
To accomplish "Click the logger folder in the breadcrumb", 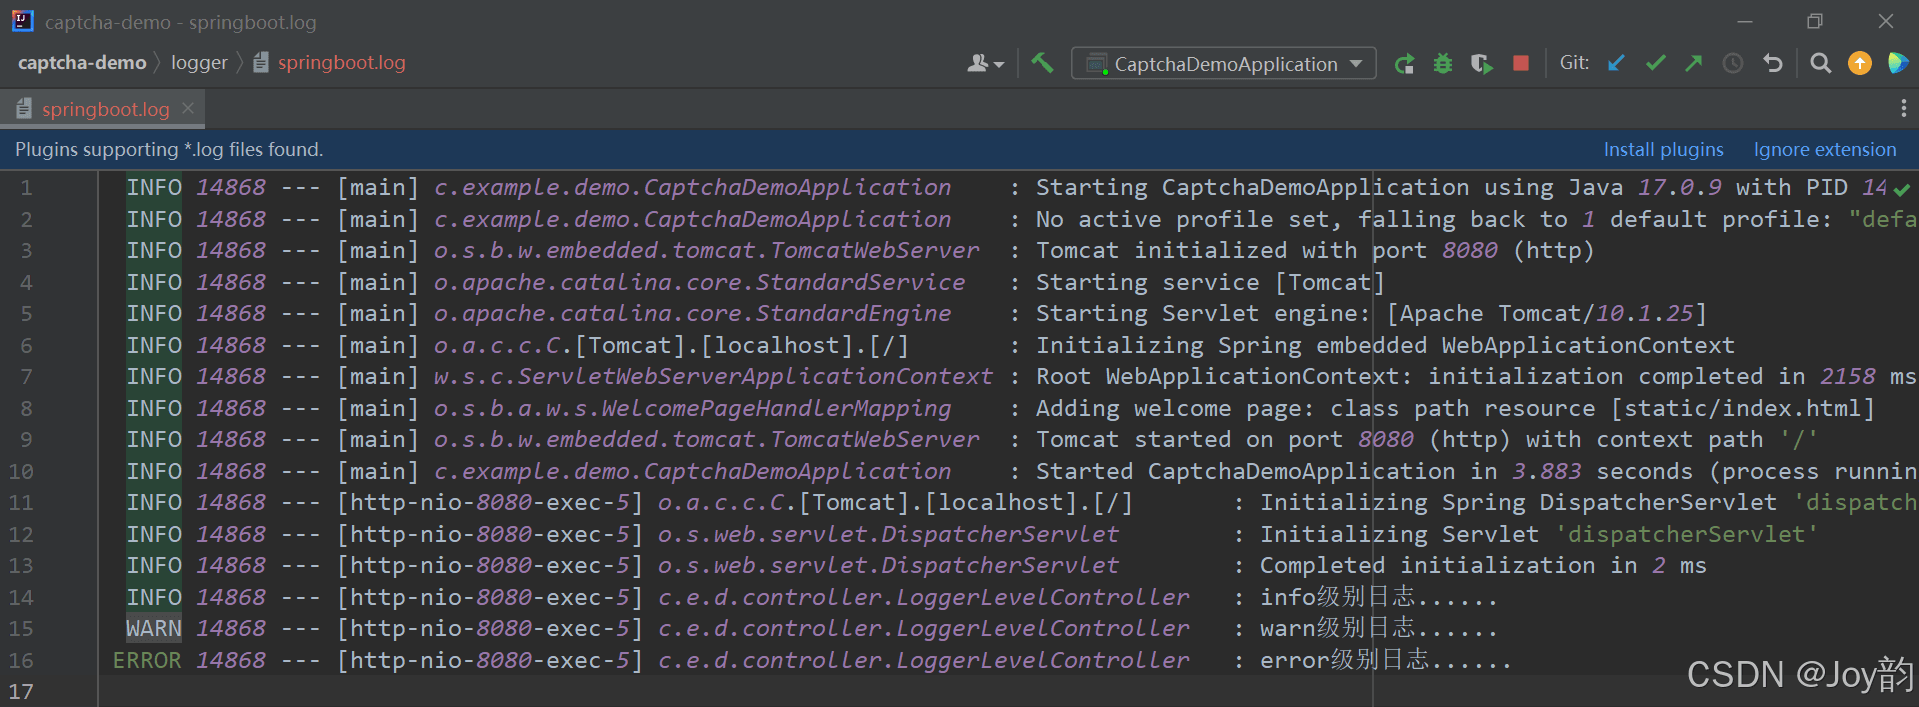I will pyautogui.click(x=199, y=62).
